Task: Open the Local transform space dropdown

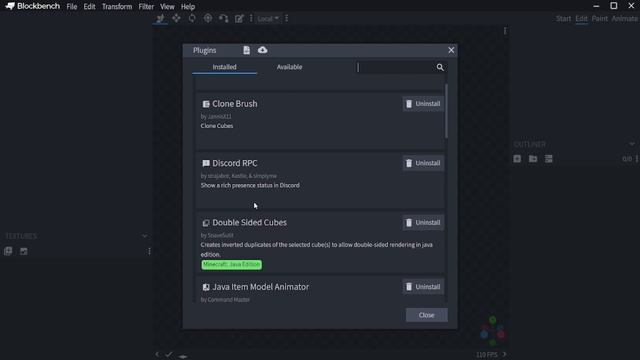Action: coord(268,19)
